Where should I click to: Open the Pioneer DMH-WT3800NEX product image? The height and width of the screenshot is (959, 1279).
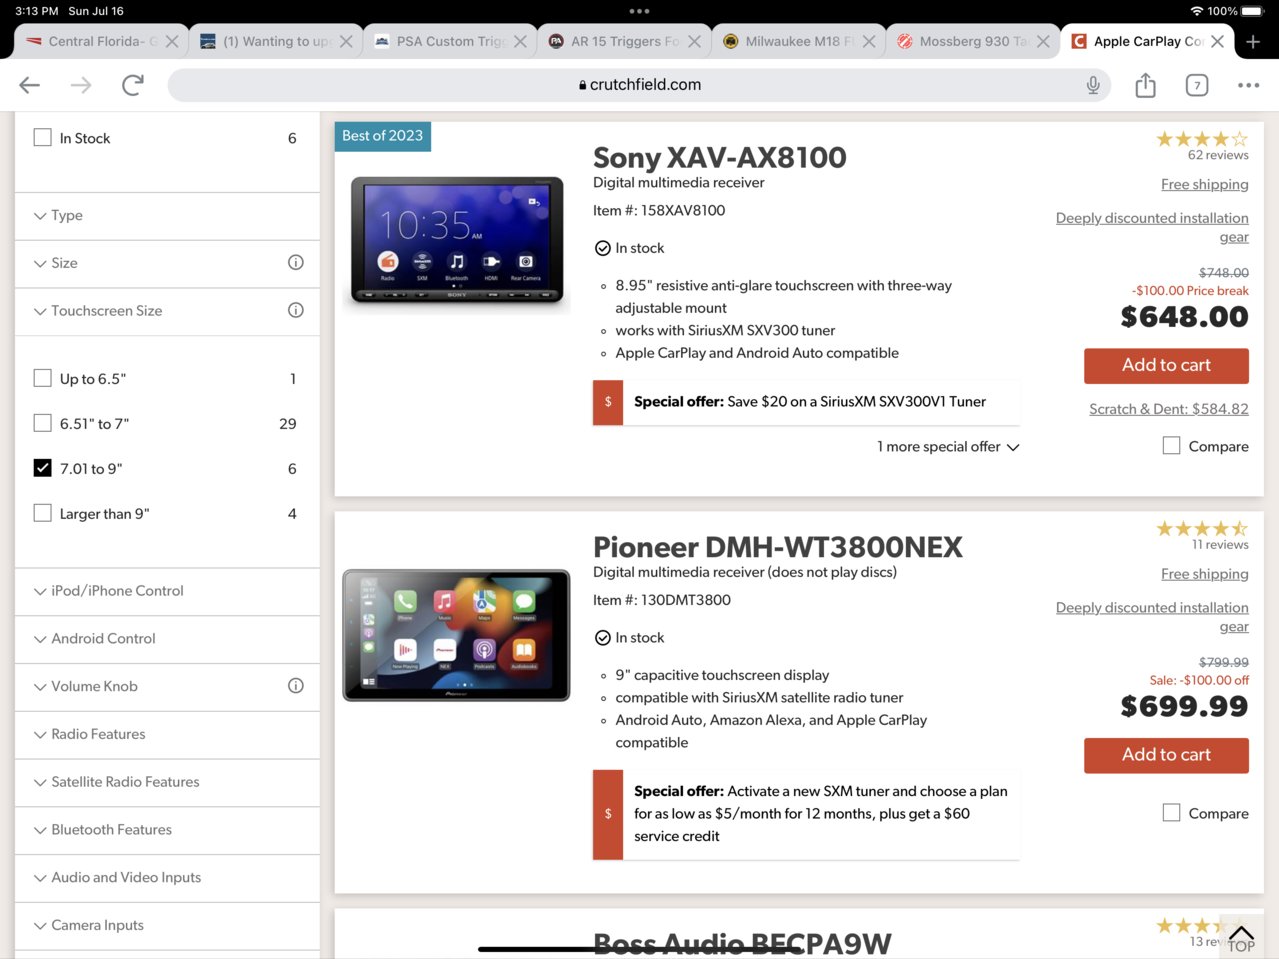456,635
